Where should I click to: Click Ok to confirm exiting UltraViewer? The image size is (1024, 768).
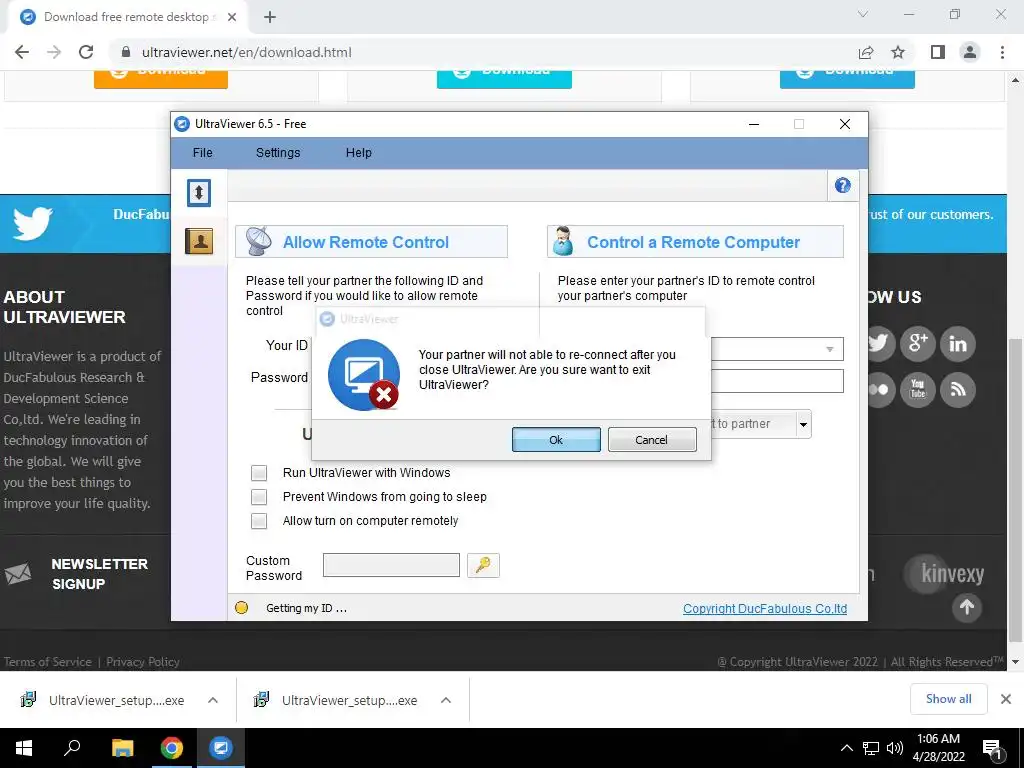pyautogui.click(x=556, y=440)
